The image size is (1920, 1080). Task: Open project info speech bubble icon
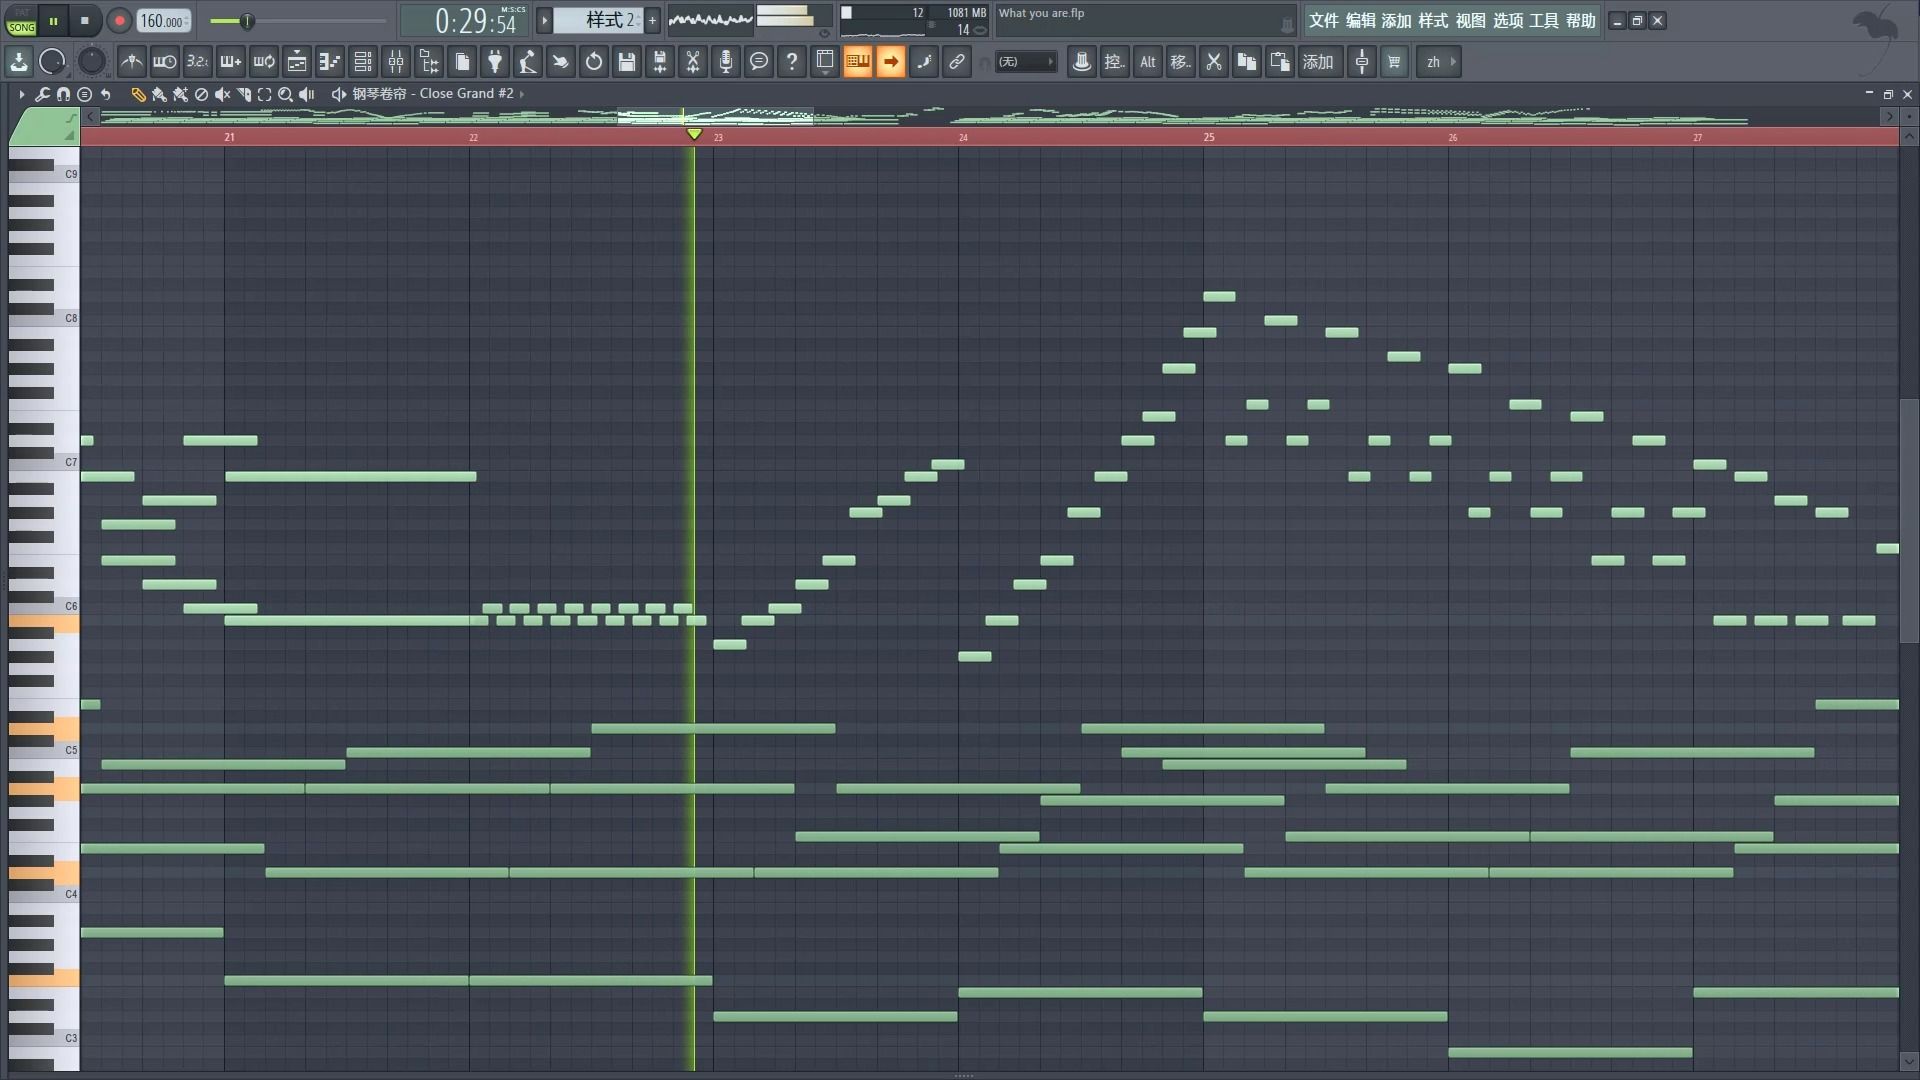759,62
